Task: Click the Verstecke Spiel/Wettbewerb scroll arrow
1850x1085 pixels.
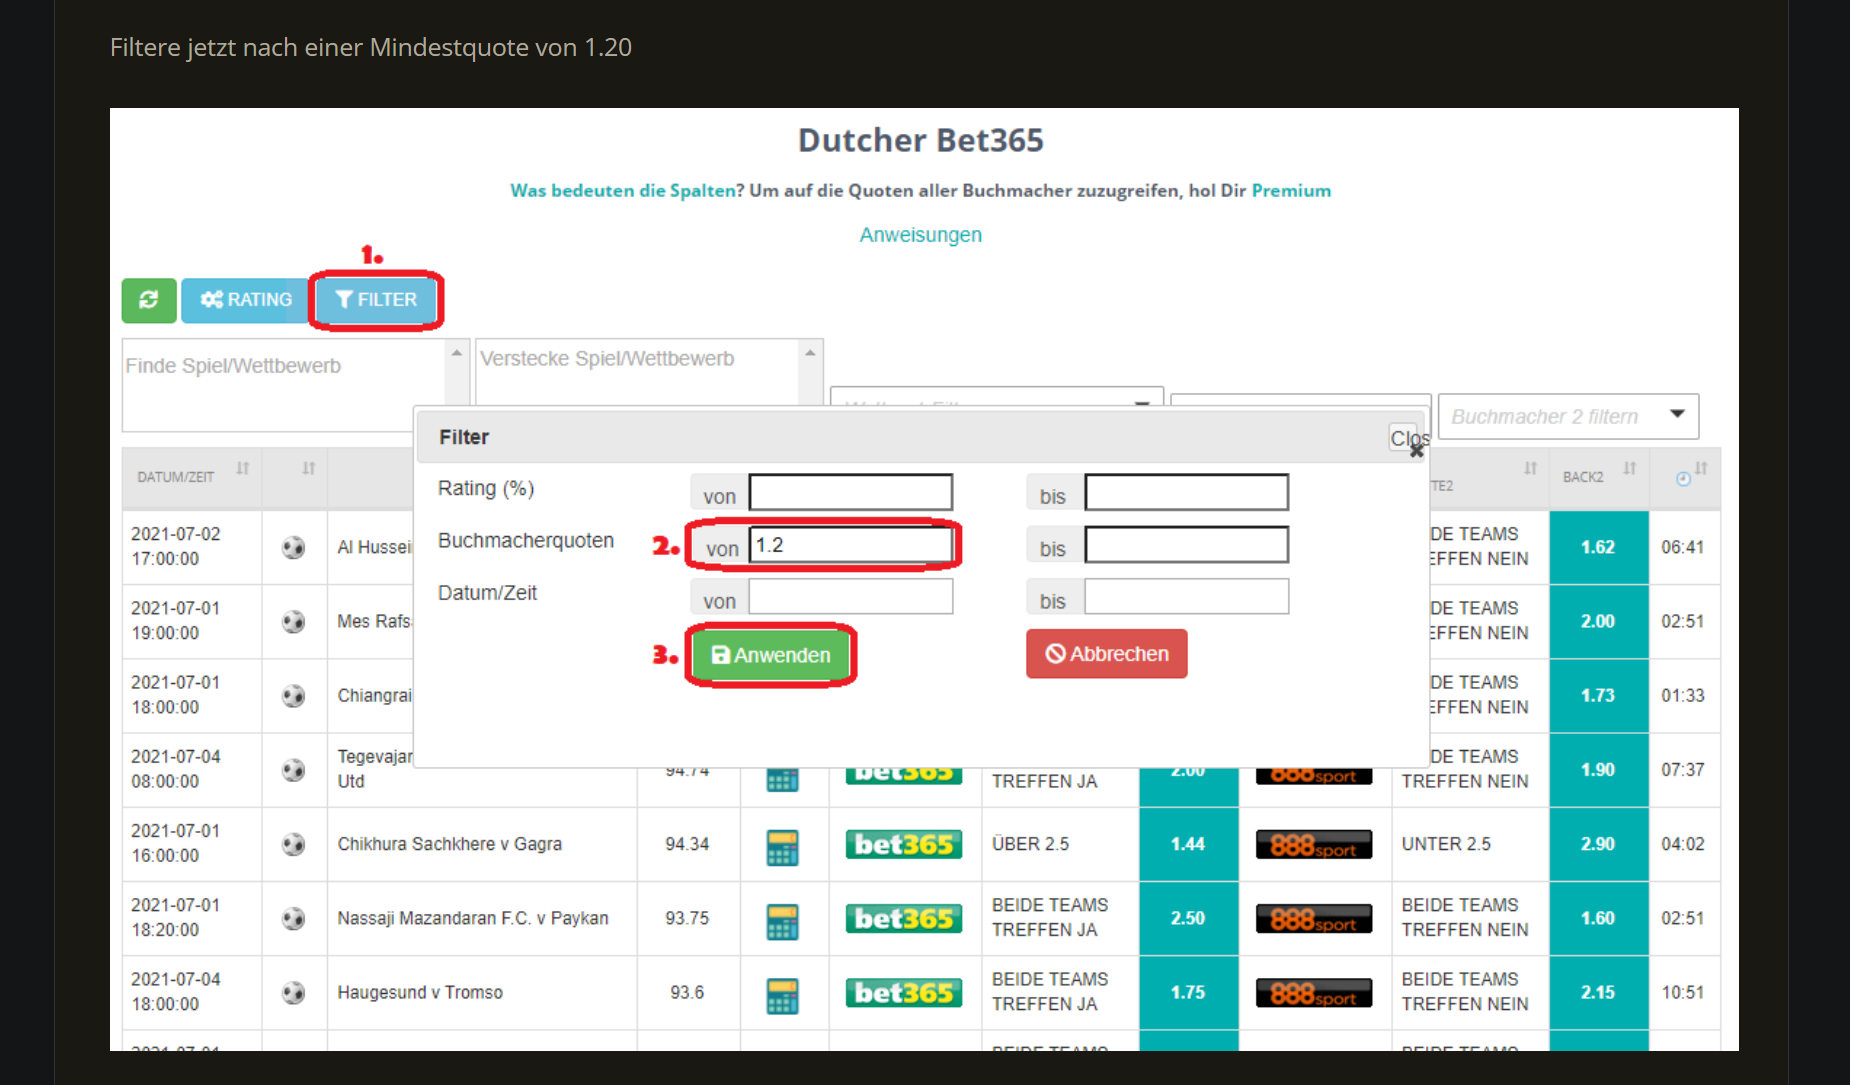Action: (811, 353)
